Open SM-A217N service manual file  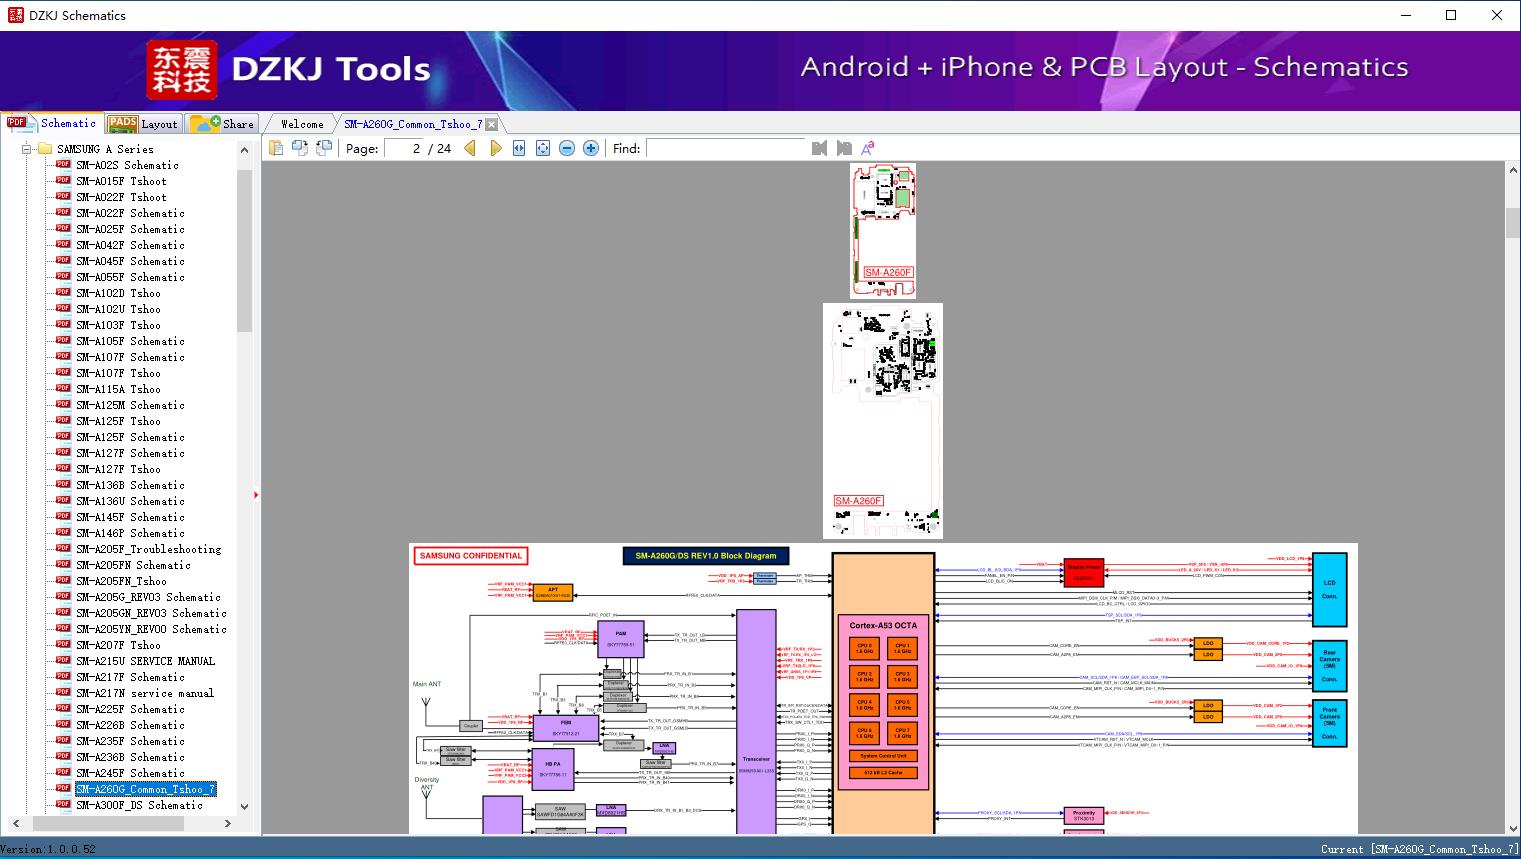pyautogui.click(x=145, y=693)
